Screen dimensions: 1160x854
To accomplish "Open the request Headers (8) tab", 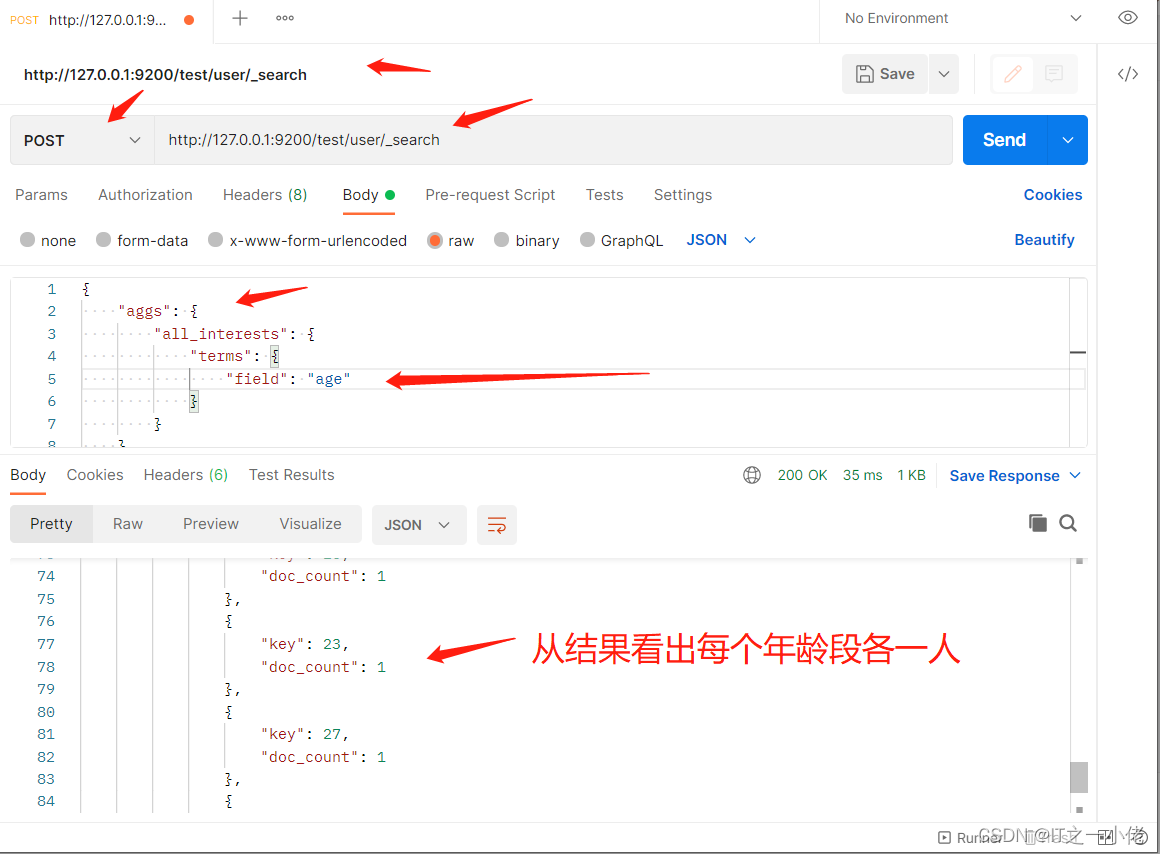I will (265, 195).
